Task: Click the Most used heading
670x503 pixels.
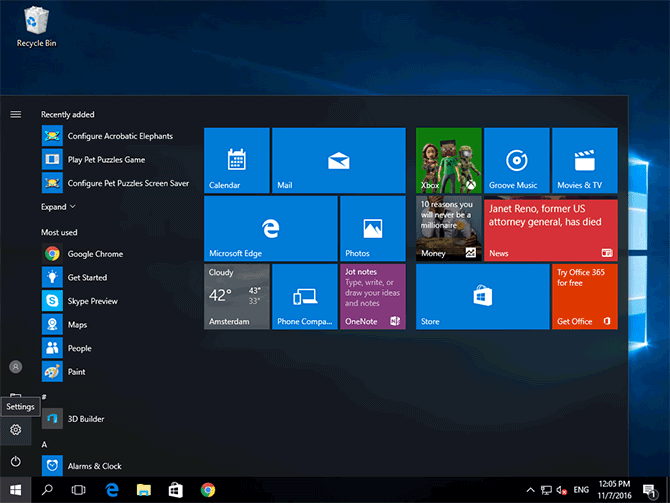Action: coord(59,232)
